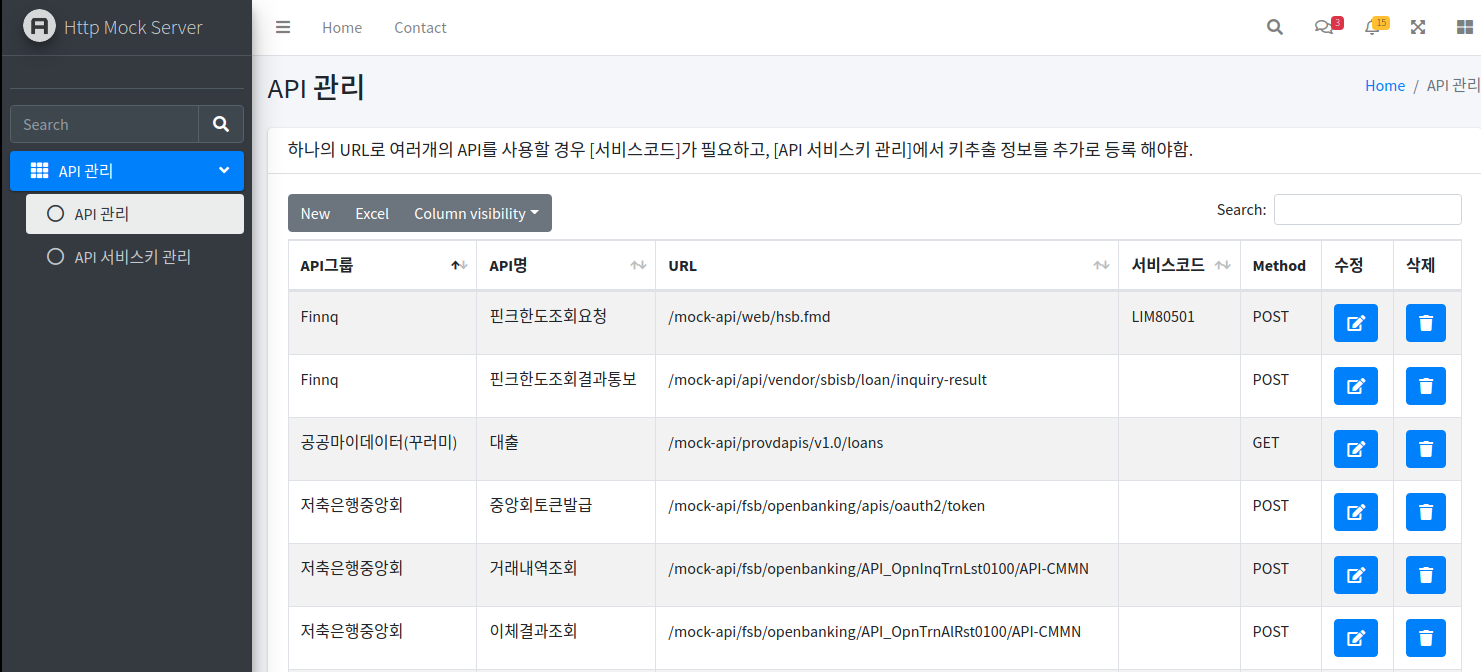Screen dimensions: 1481x672
Task: Open Contact in top navbar
Action: click(420, 27)
